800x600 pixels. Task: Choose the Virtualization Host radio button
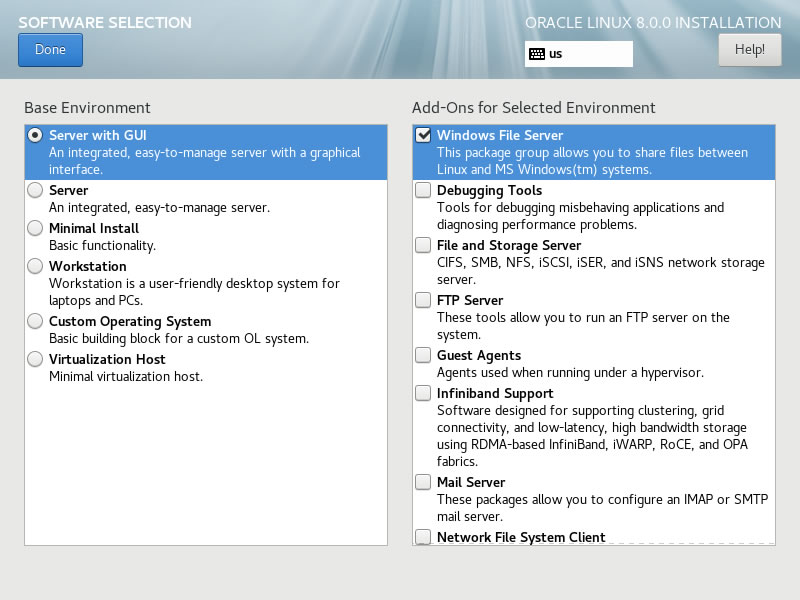(x=35, y=359)
